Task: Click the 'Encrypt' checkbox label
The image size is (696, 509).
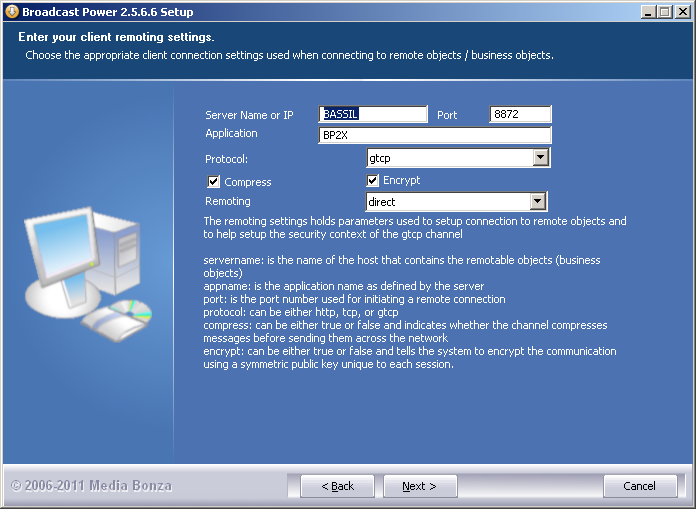Action: click(401, 180)
